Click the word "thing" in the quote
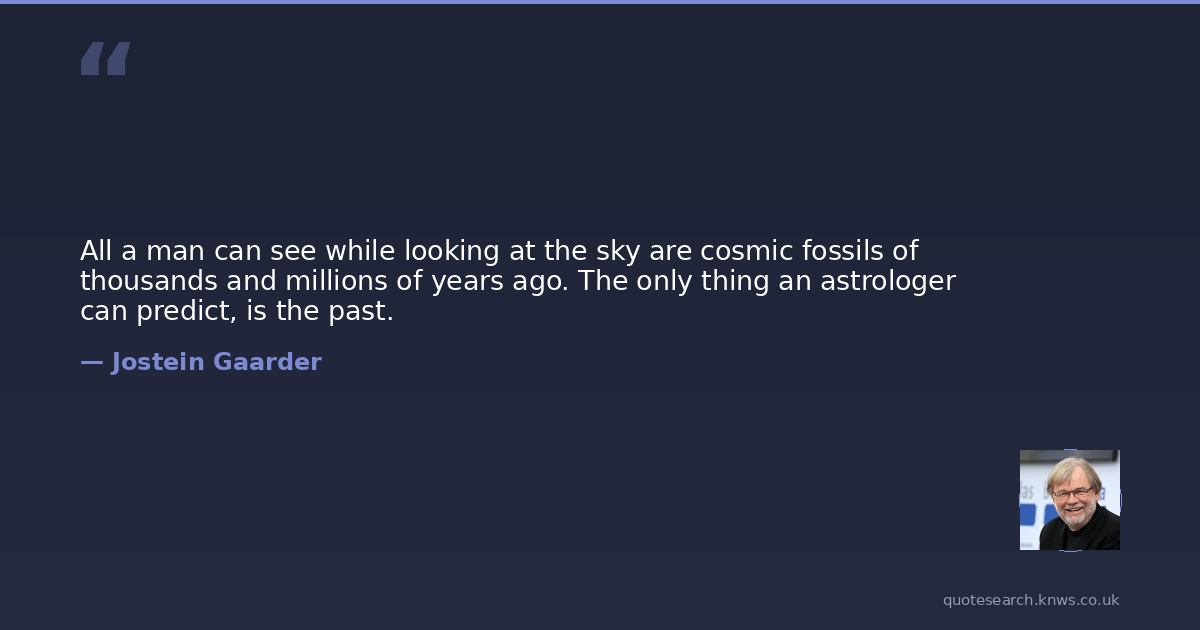1200x630 pixels. click(735, 281)
